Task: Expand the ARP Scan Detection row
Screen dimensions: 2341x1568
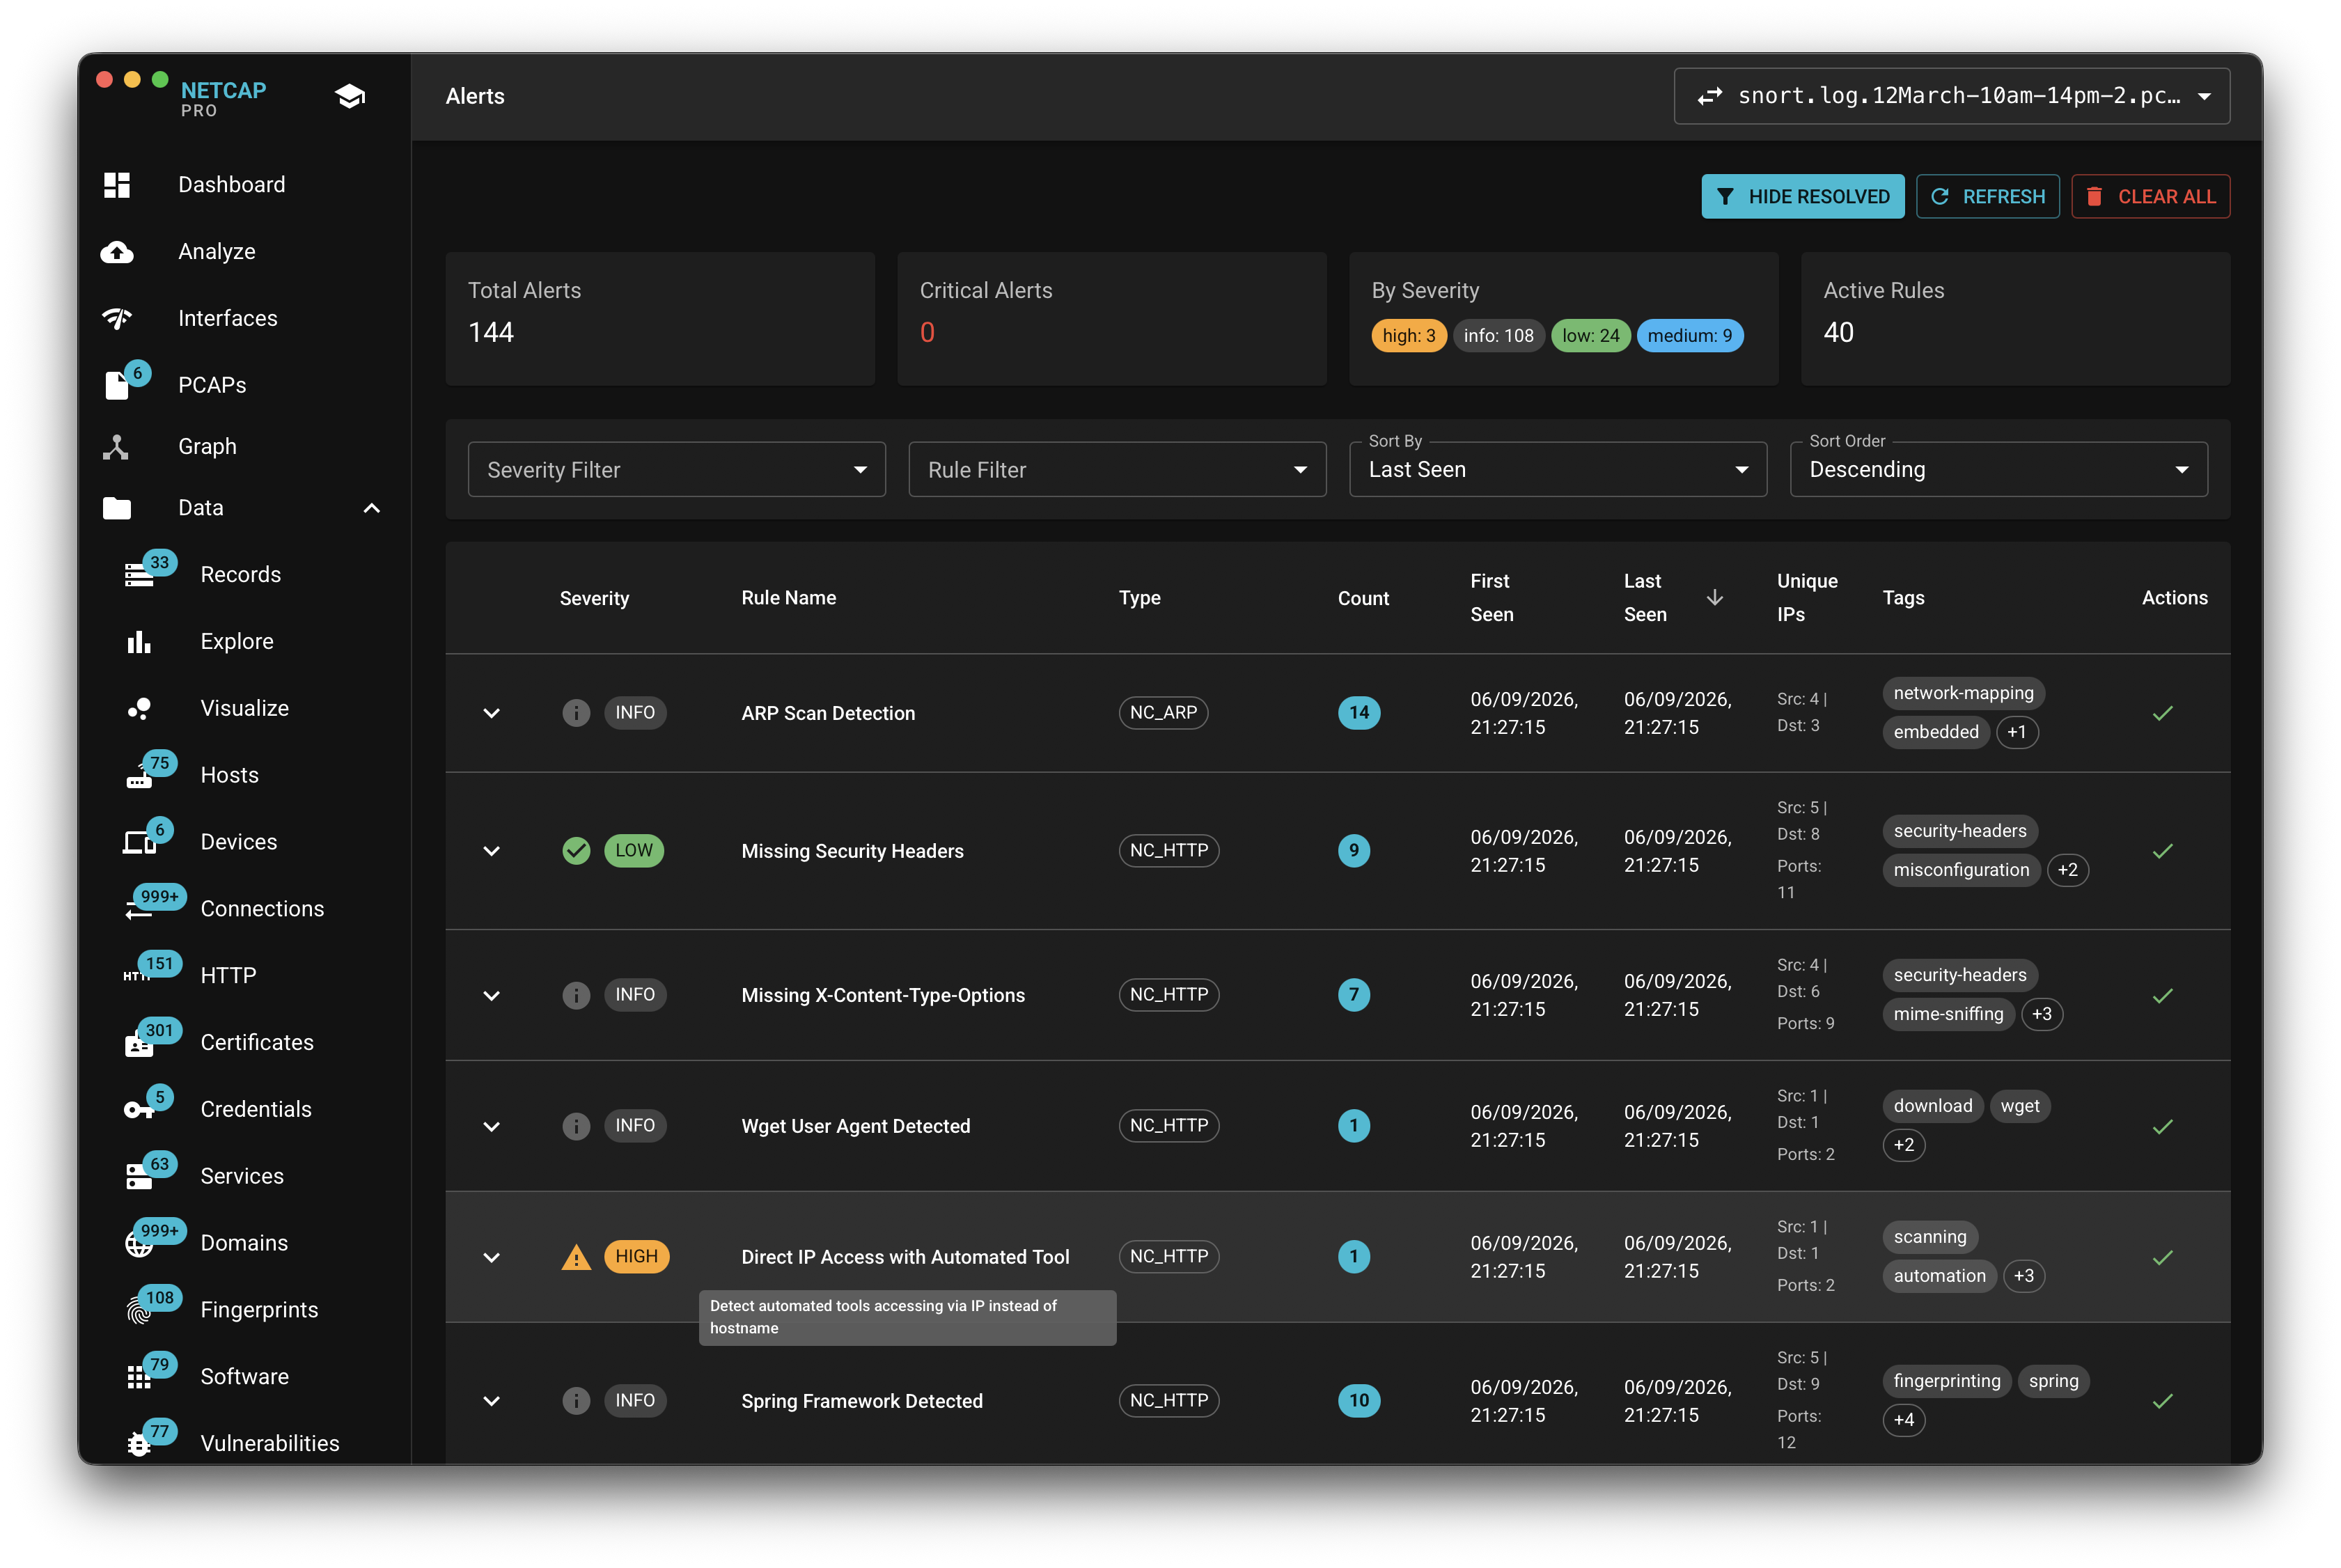Action: 491,713
